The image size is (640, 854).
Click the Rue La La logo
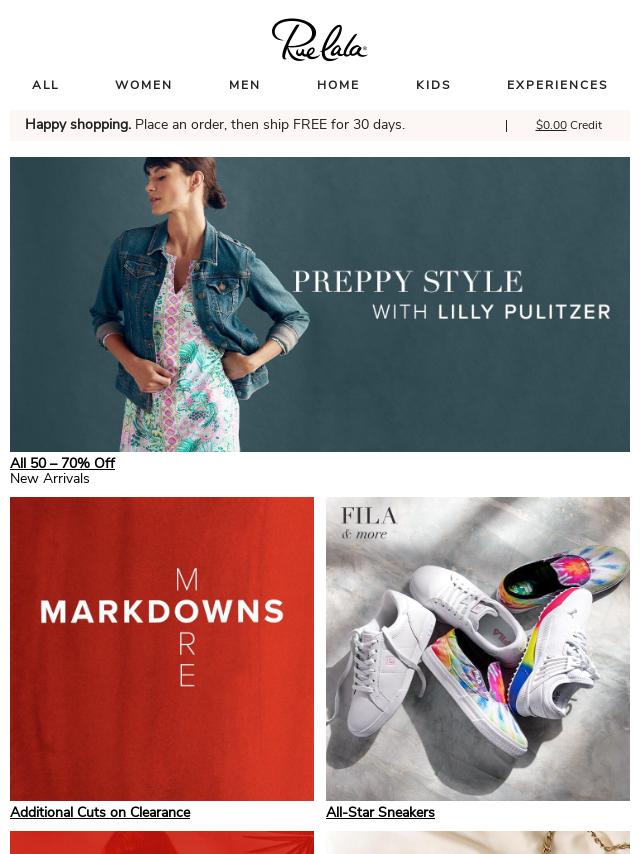[x=319, y=40]
